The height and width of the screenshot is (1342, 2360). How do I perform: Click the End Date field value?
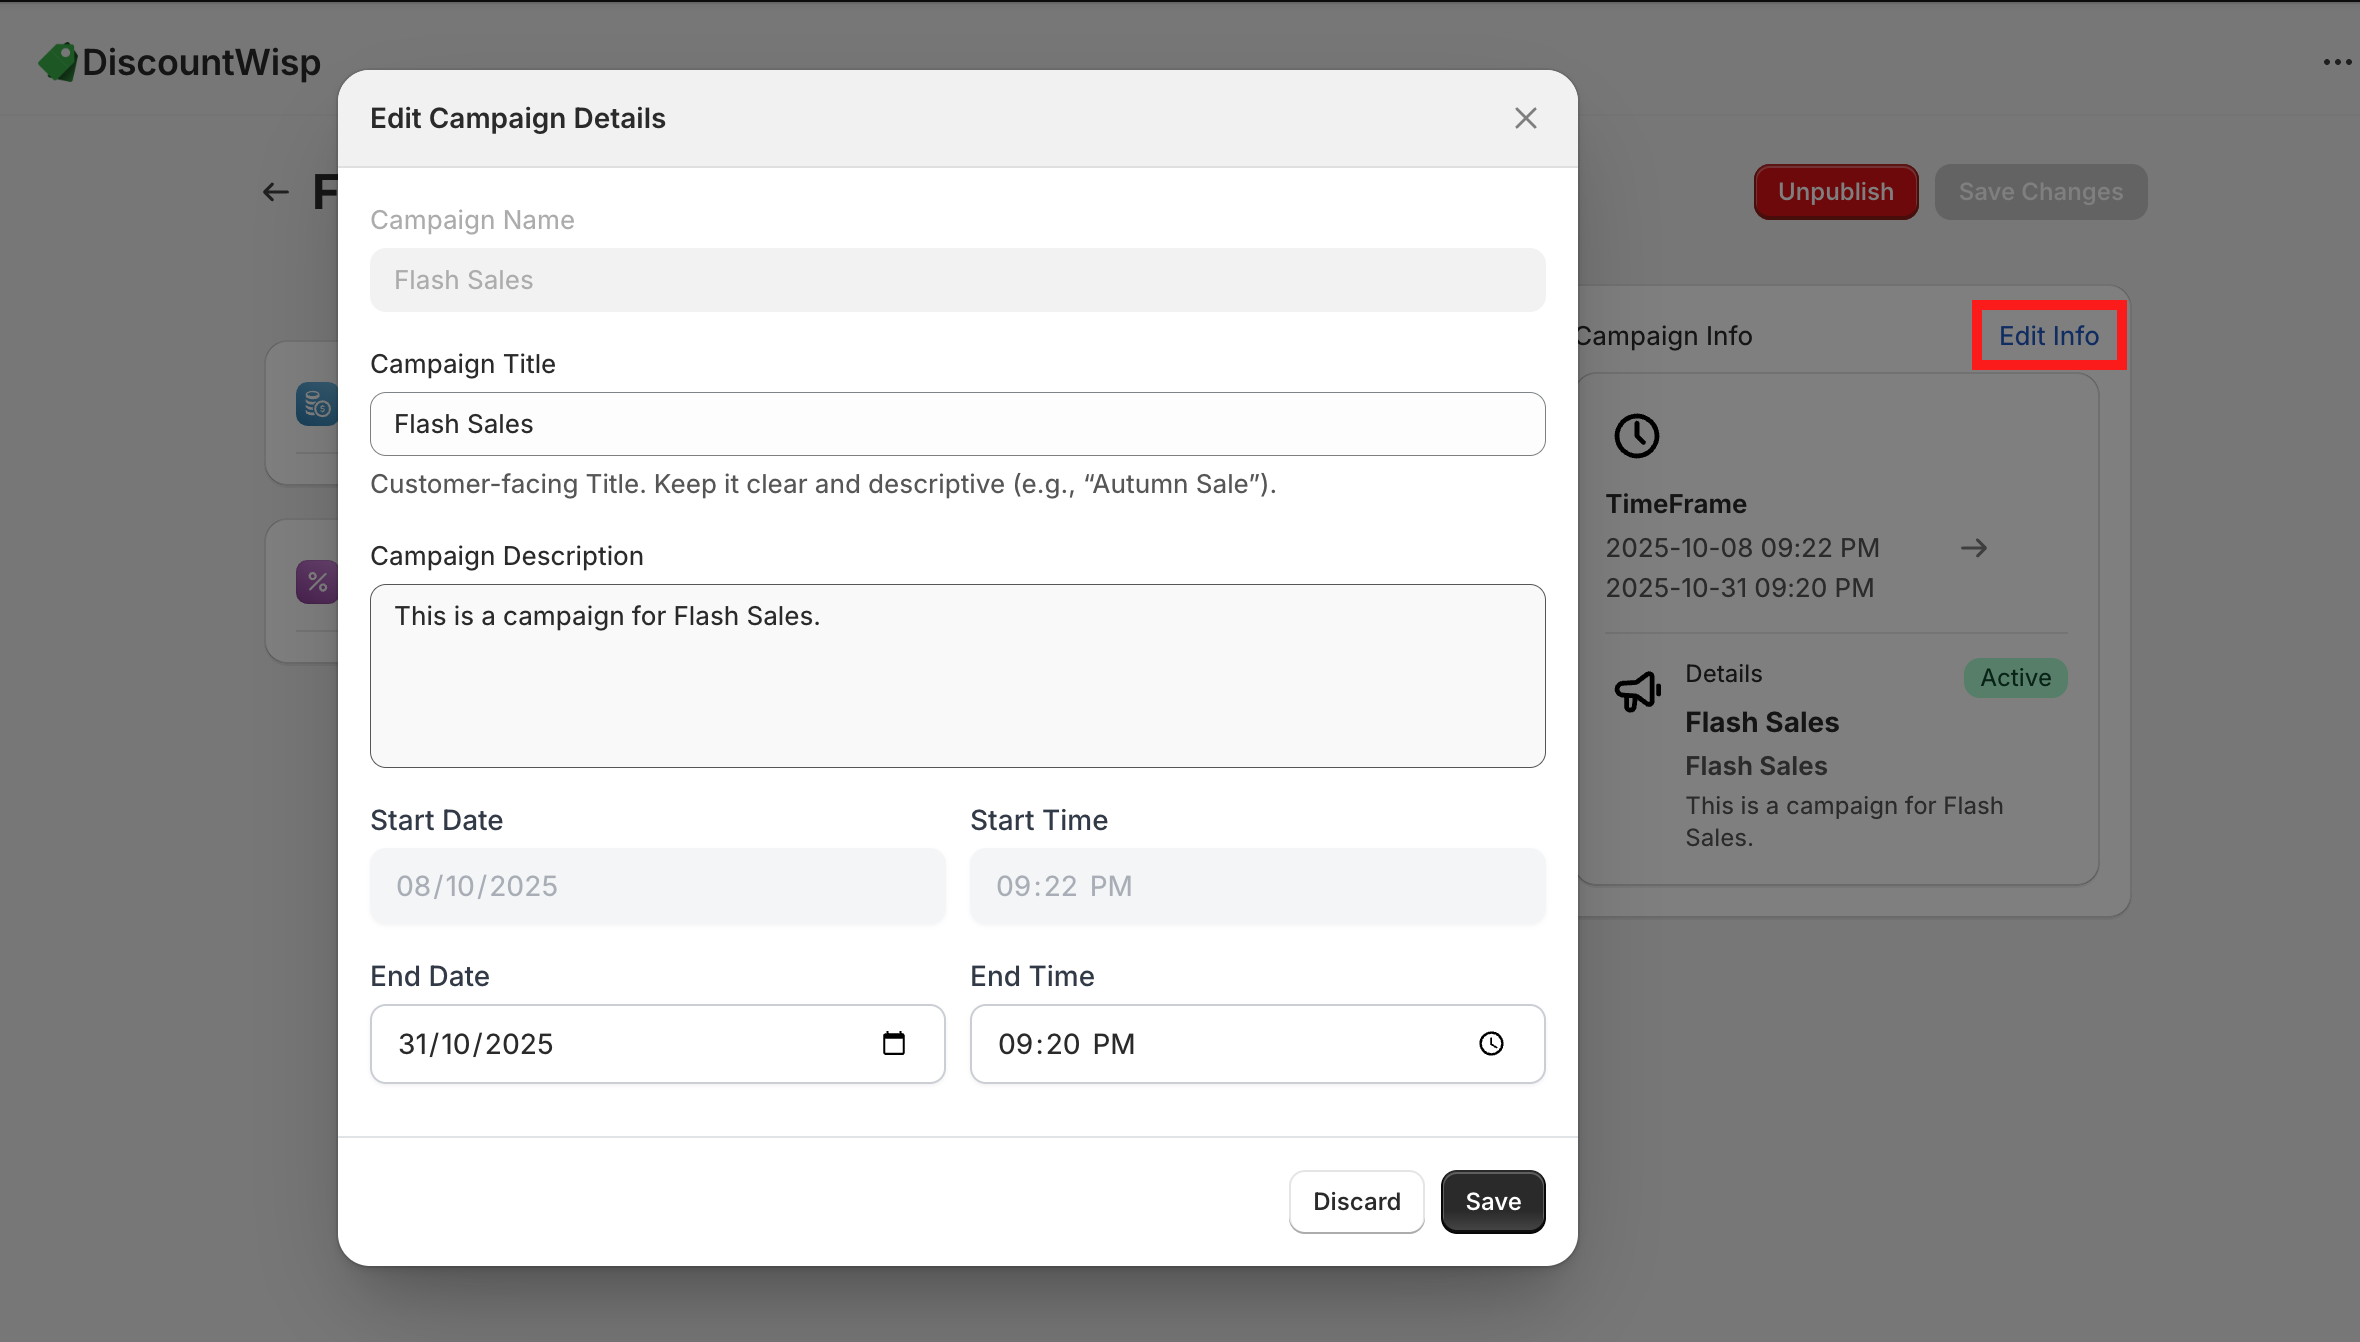click(x=476, y=1044)
